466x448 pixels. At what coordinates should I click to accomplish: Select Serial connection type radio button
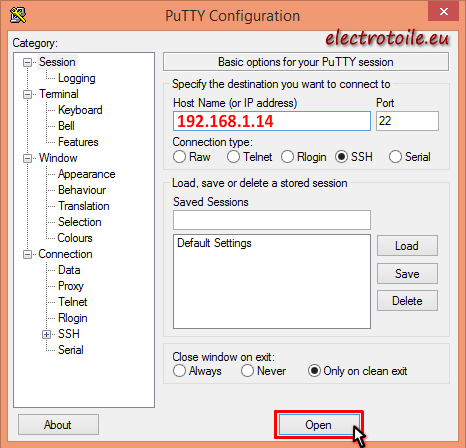pos(395,157)
